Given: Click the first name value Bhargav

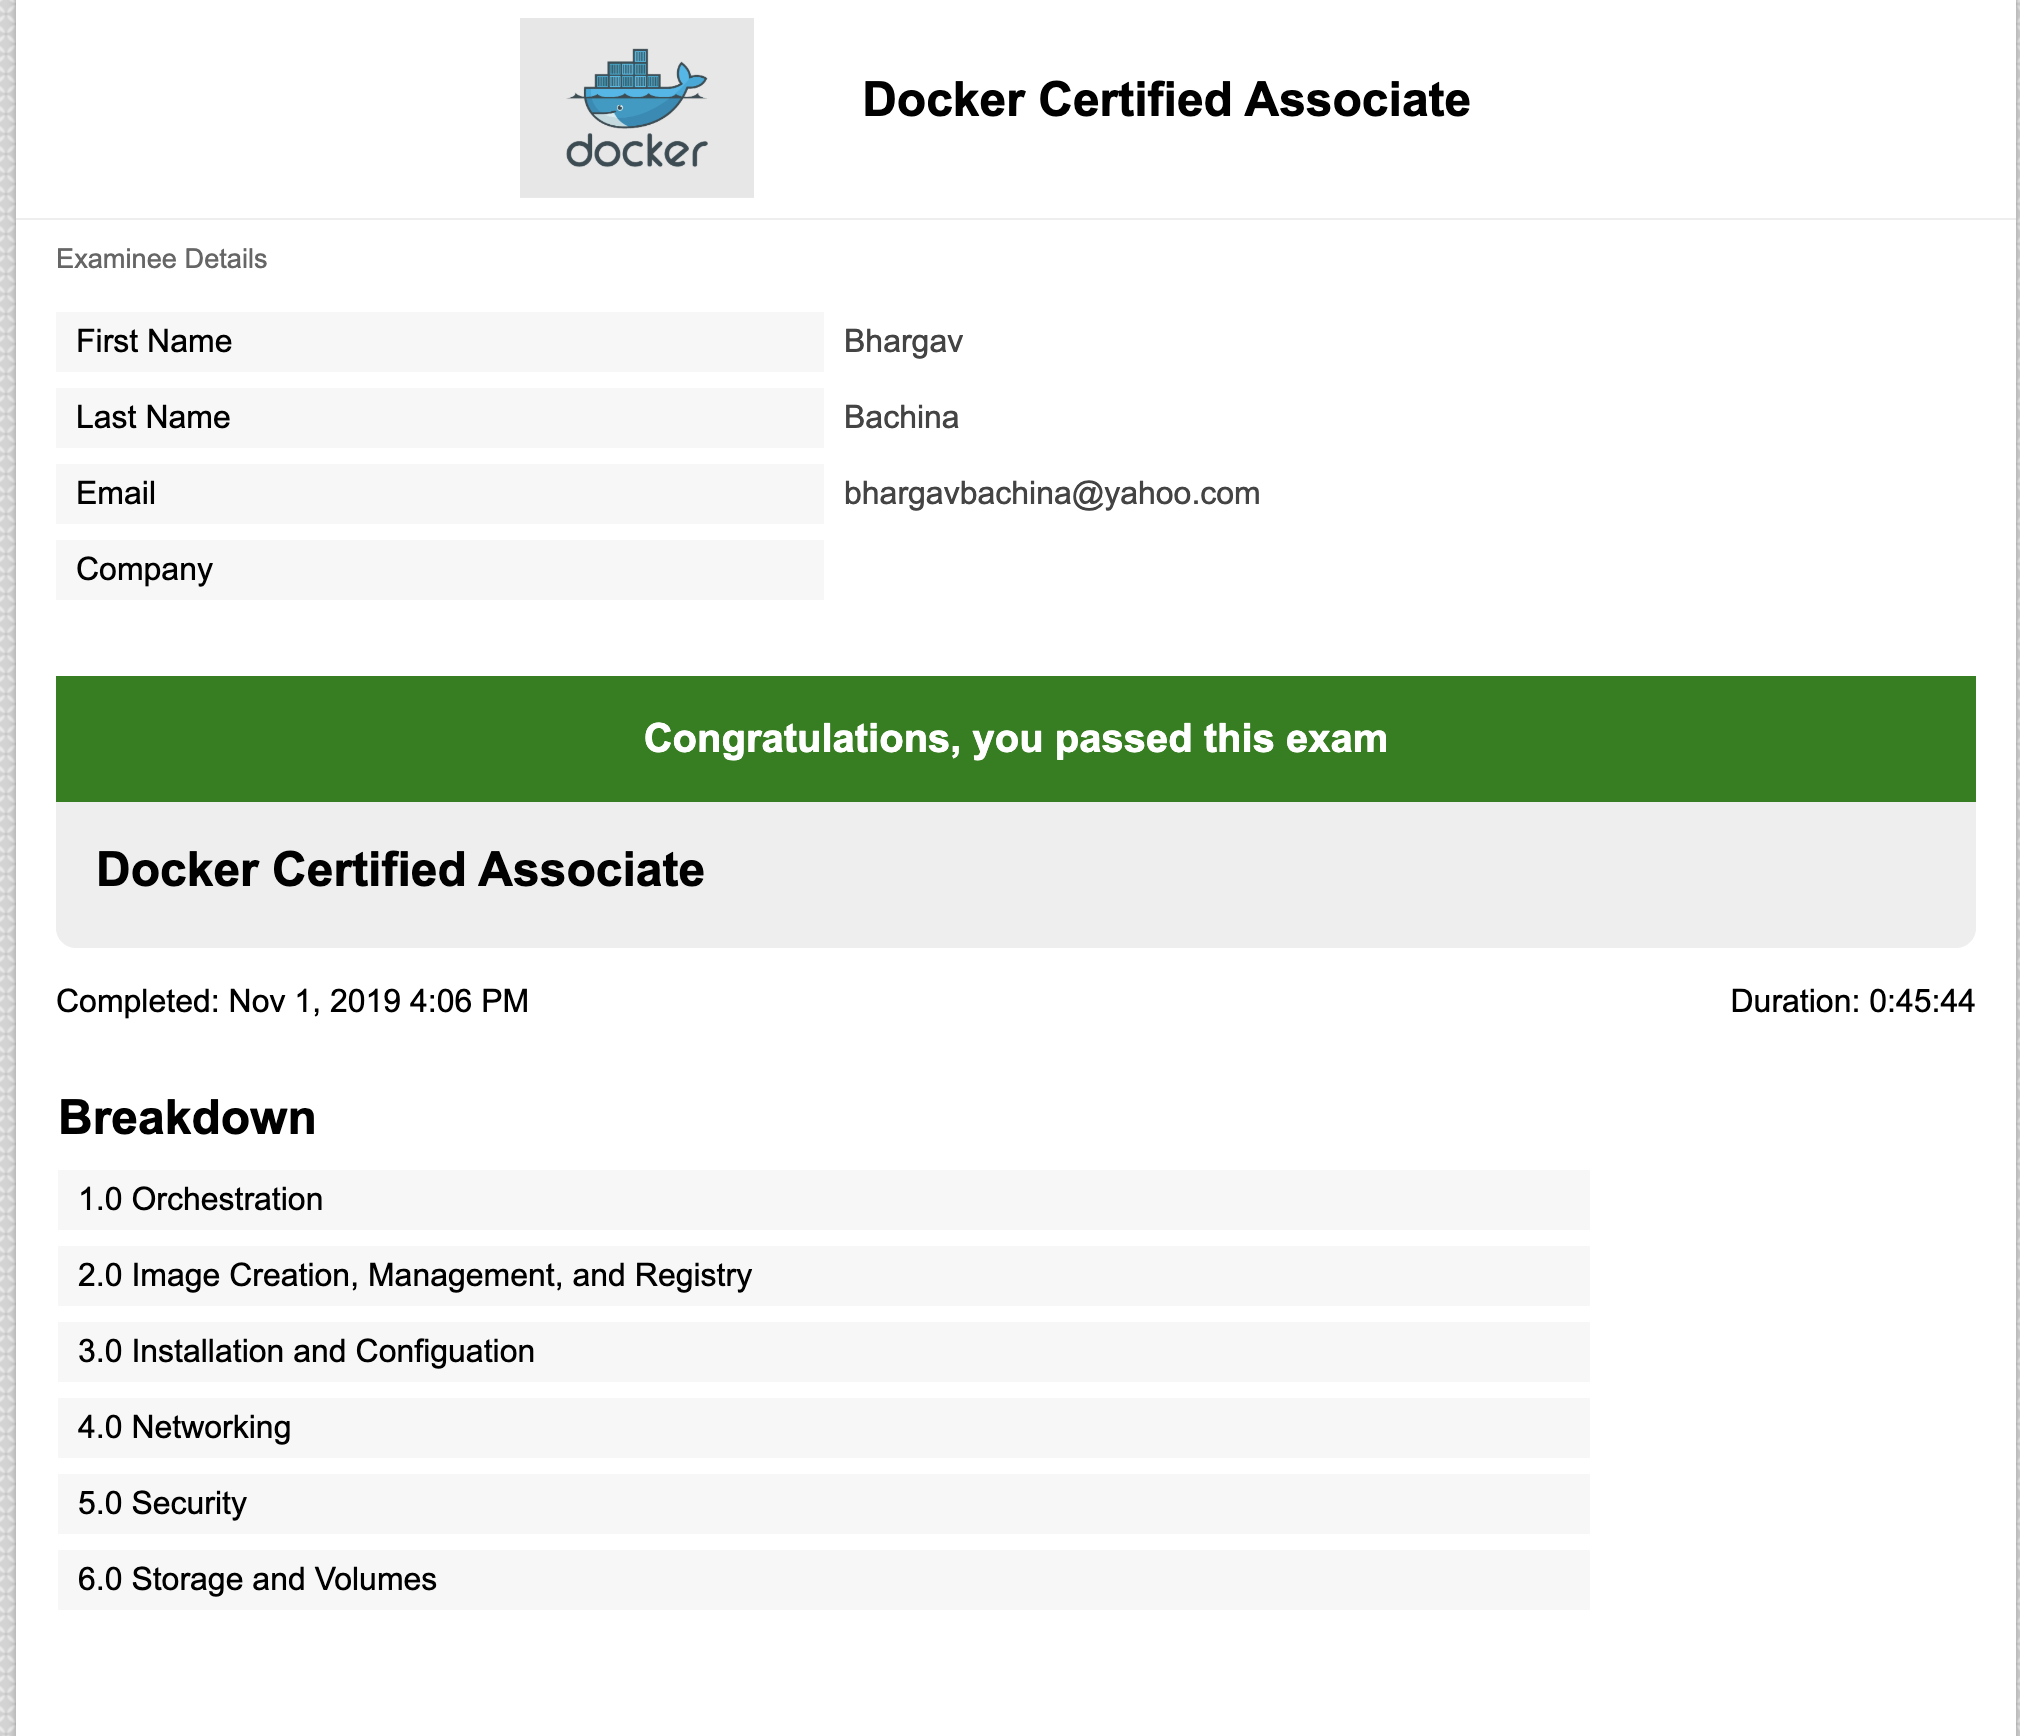Looking at the screenshot, I should click(x=902, y=342).
